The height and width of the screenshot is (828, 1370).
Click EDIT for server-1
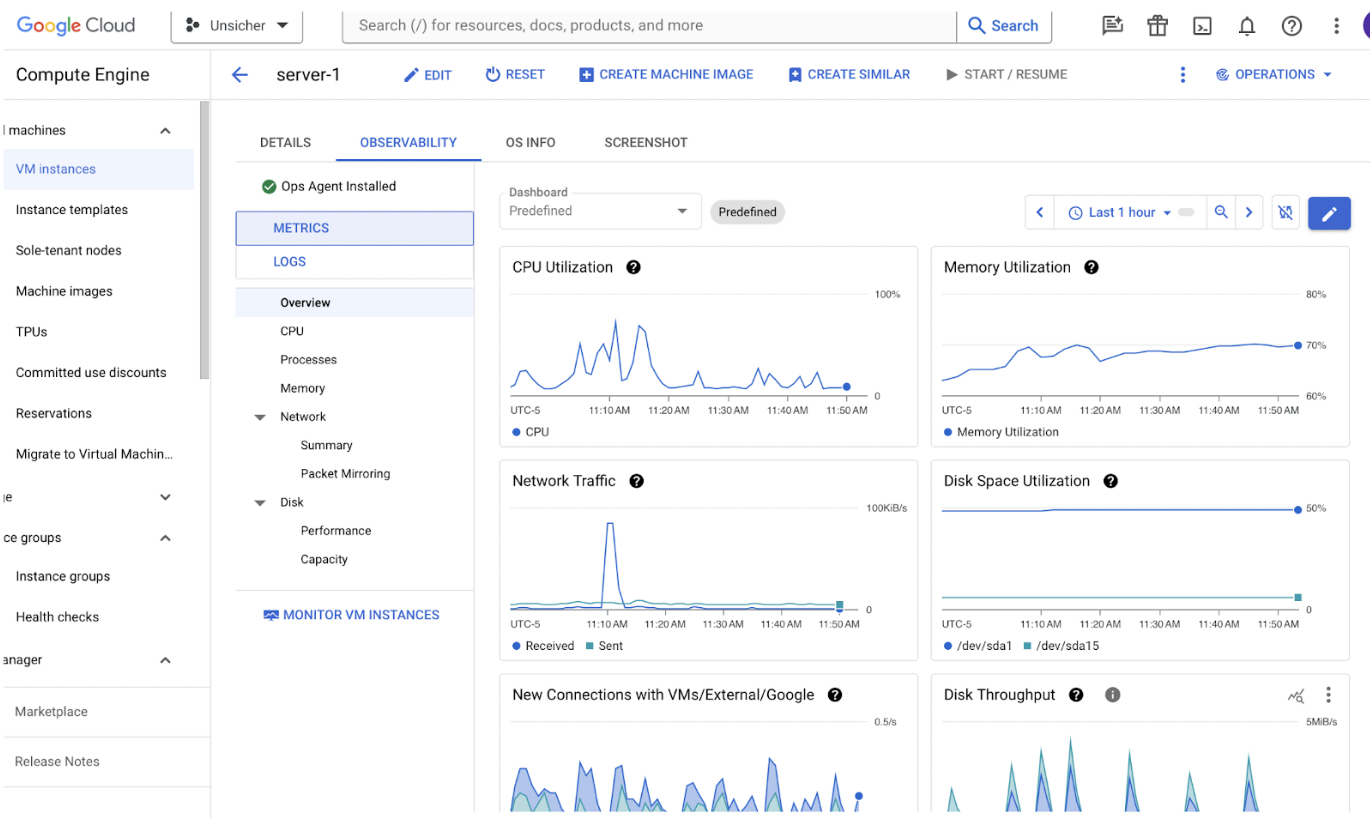428,75
